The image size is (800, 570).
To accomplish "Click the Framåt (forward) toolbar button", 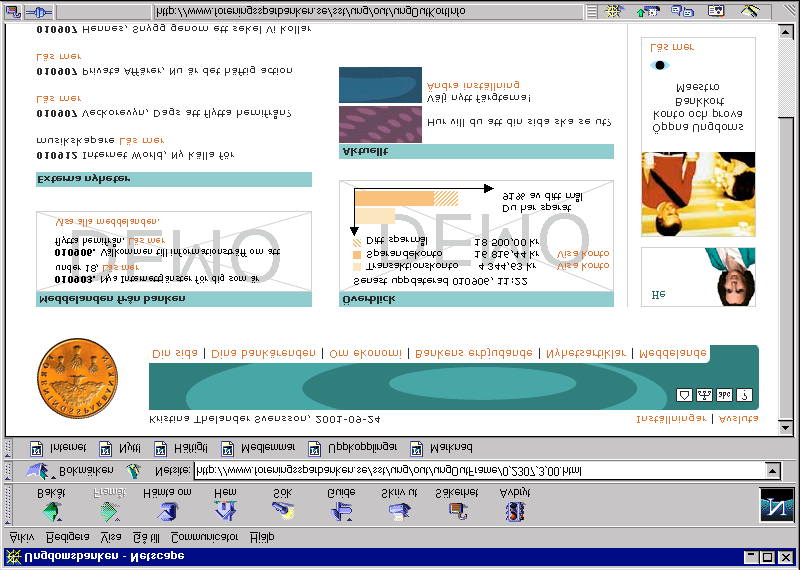I will [x=110, y=504].
